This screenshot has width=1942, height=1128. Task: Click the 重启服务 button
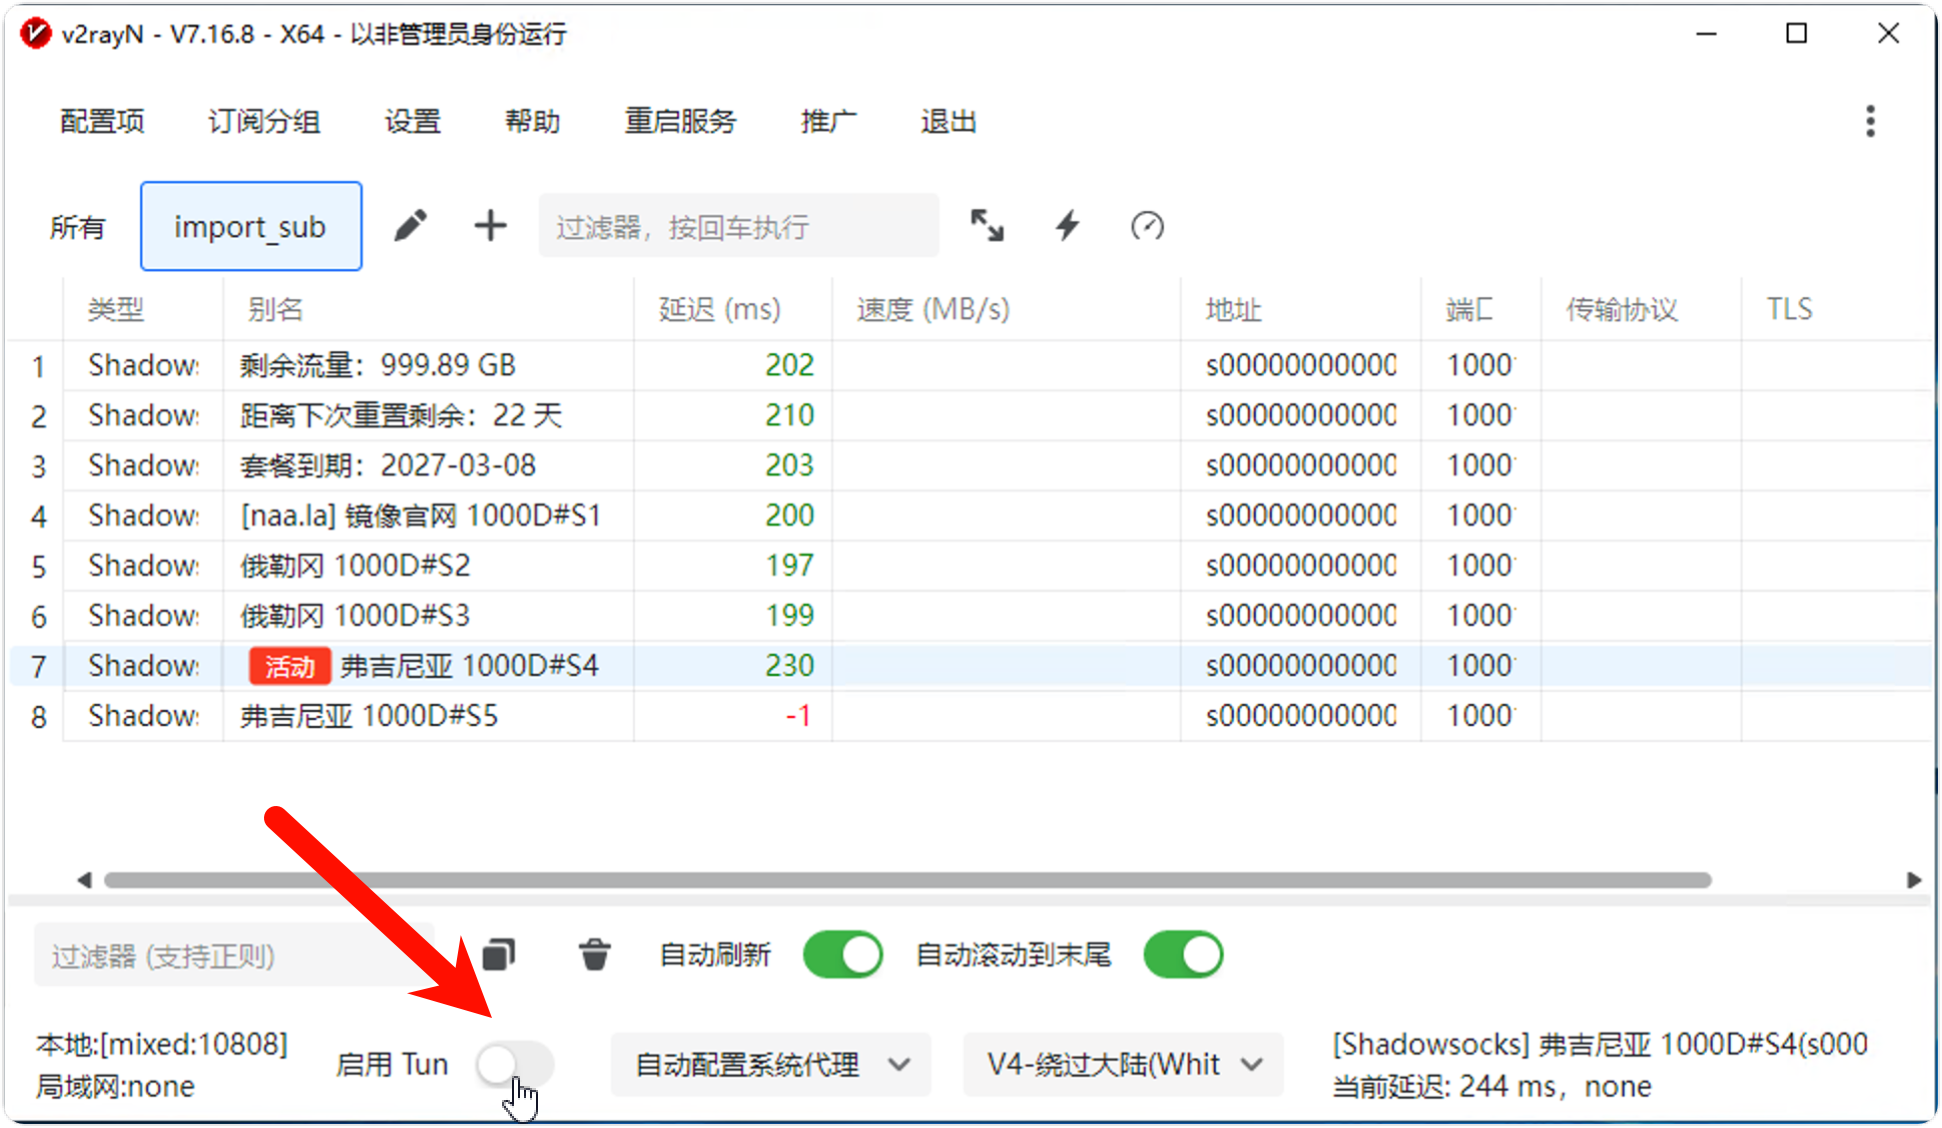(680, 121)
